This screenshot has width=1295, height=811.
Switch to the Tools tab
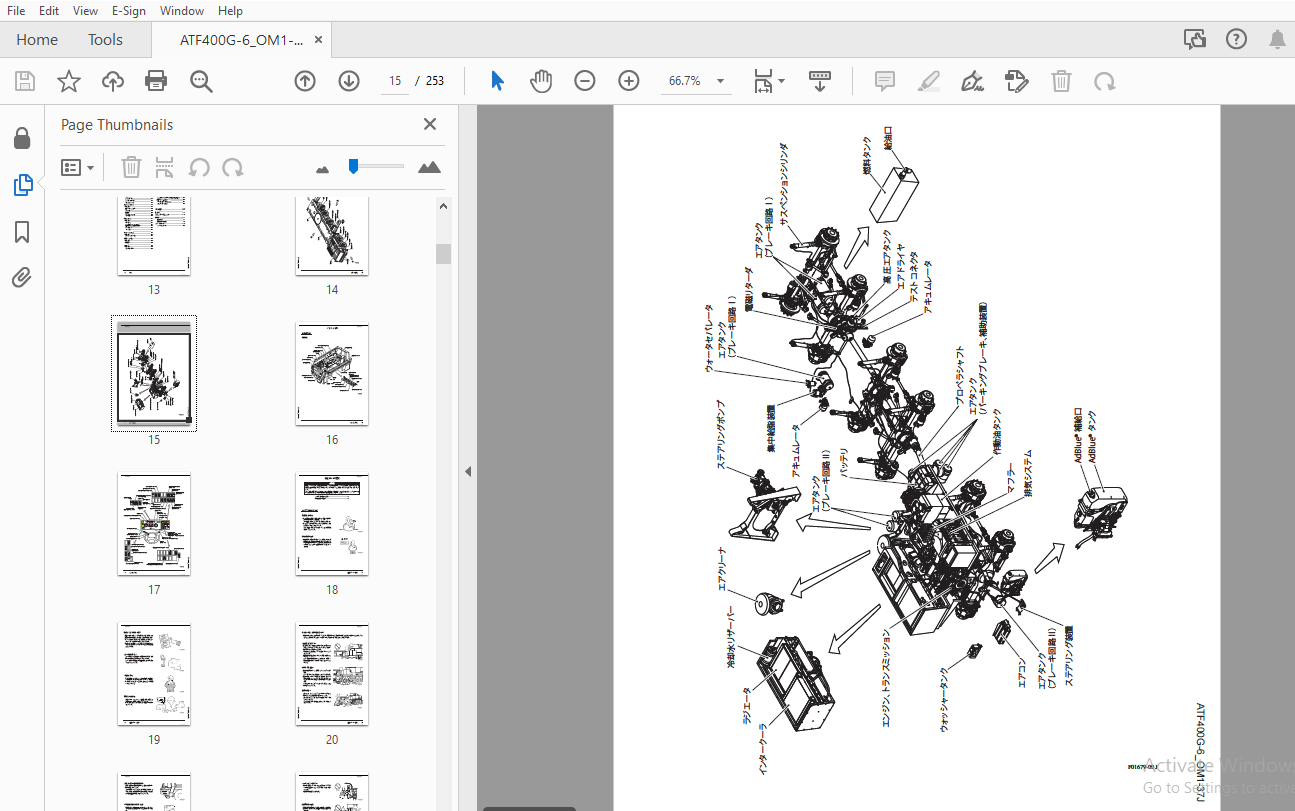pyautogui.click(x=105, y=40)
